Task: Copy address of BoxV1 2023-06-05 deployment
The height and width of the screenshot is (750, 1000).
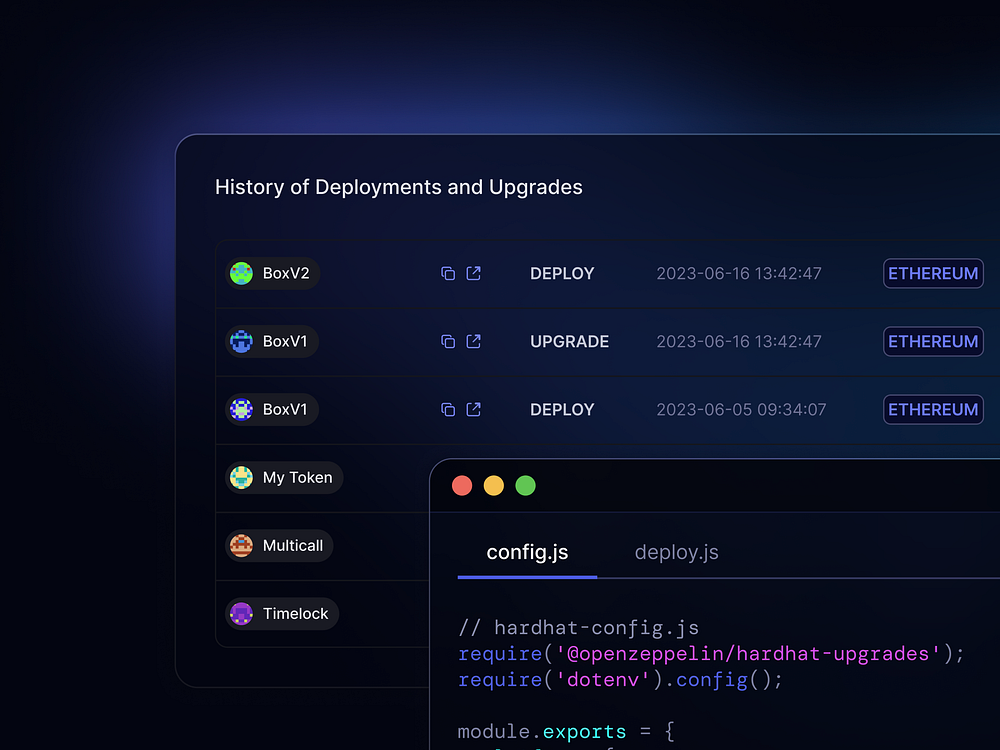Action: 448,409
